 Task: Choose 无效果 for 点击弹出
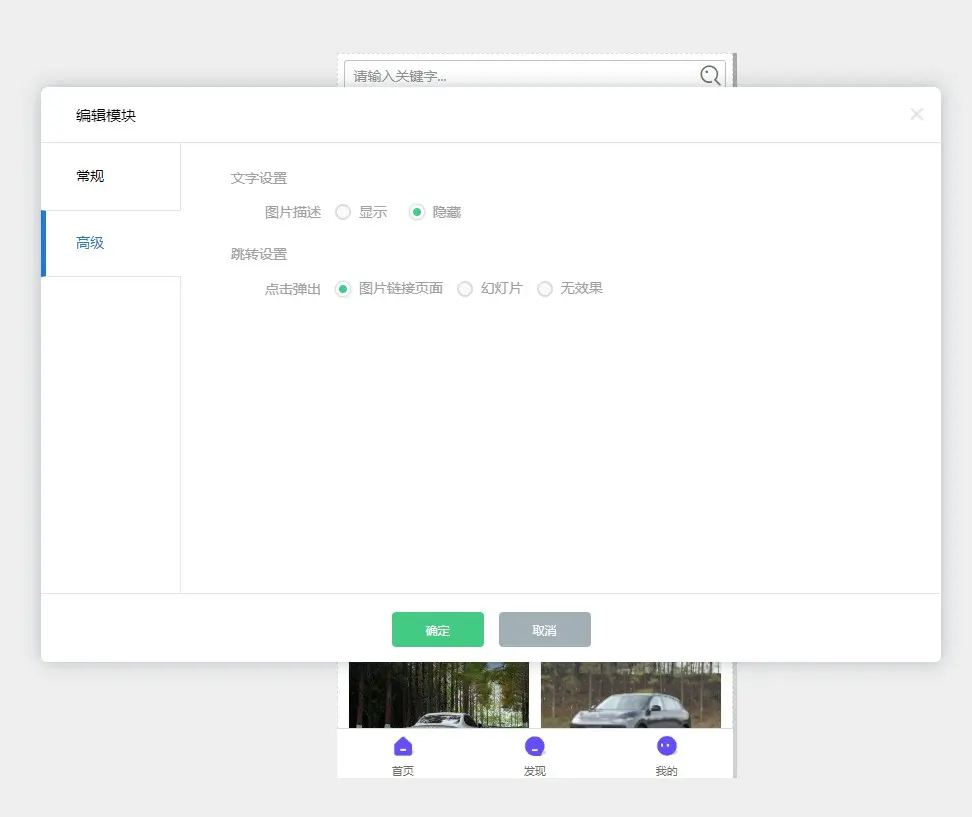545,289
